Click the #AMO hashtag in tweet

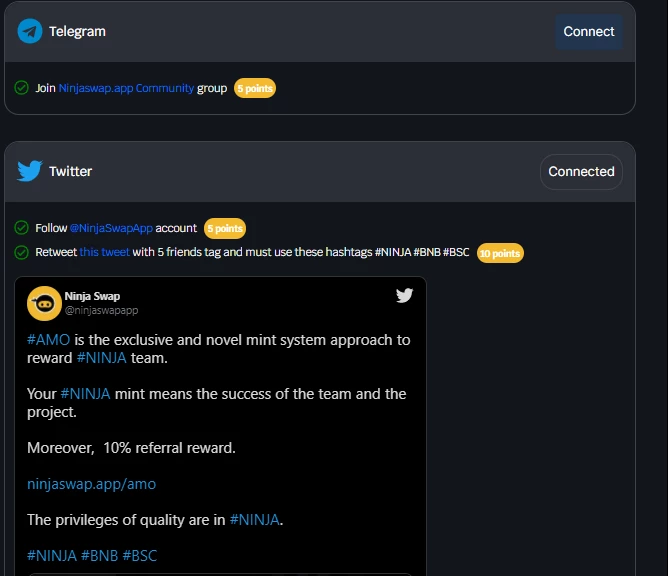[48, 340]
